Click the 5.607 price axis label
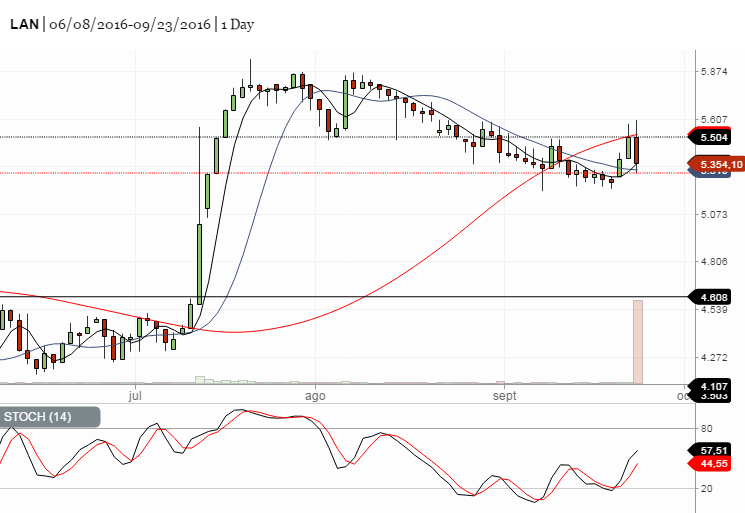The image size is (745, 513). pyautogui.click(x=714, y=119)
